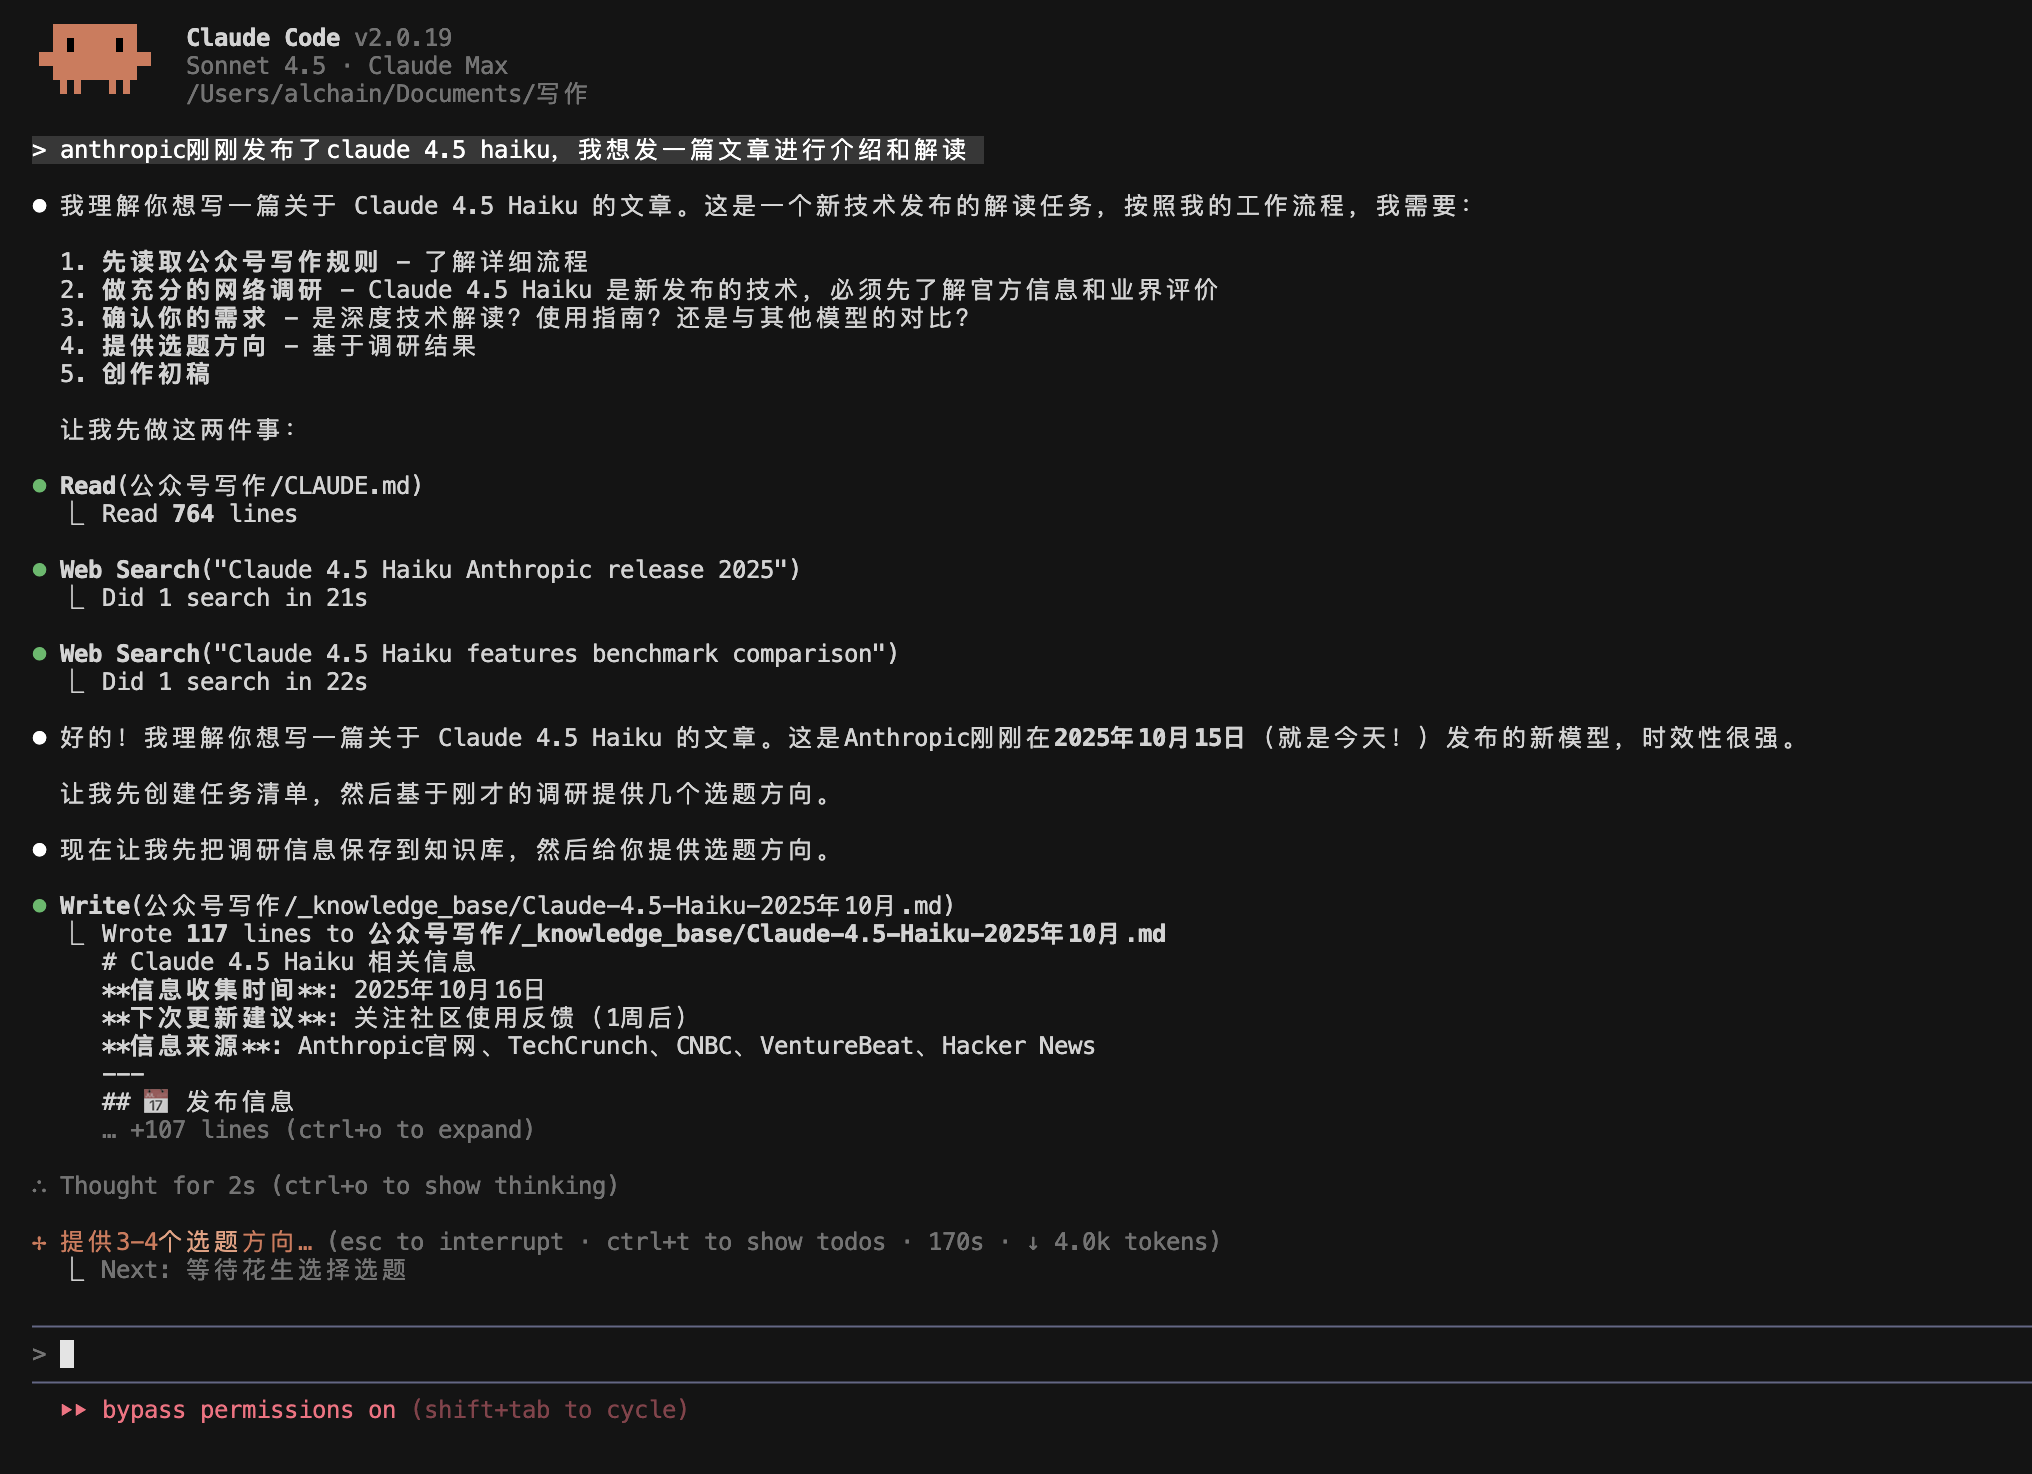This screenshot has height=1474, width=2032.
Task: Click the esc to interrupt hint
Action: 451,1242
